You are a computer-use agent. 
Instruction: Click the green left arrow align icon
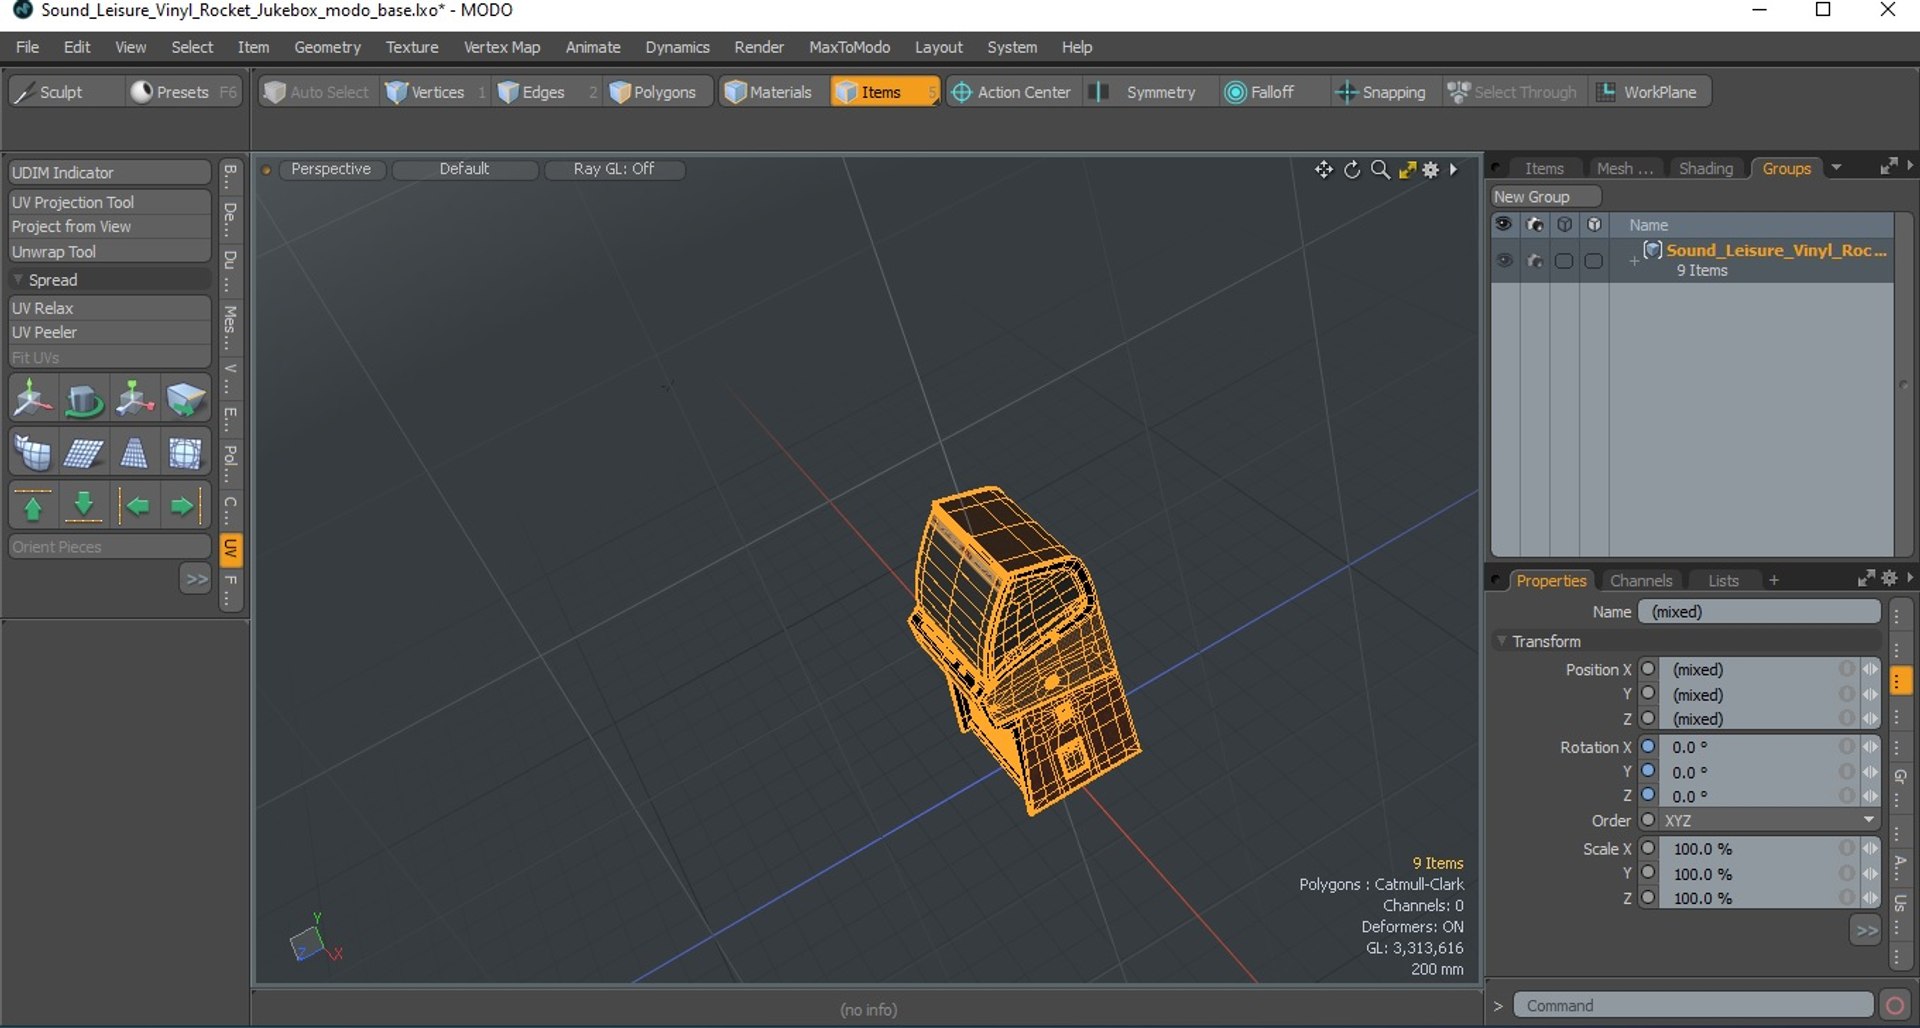coord(134,507)
